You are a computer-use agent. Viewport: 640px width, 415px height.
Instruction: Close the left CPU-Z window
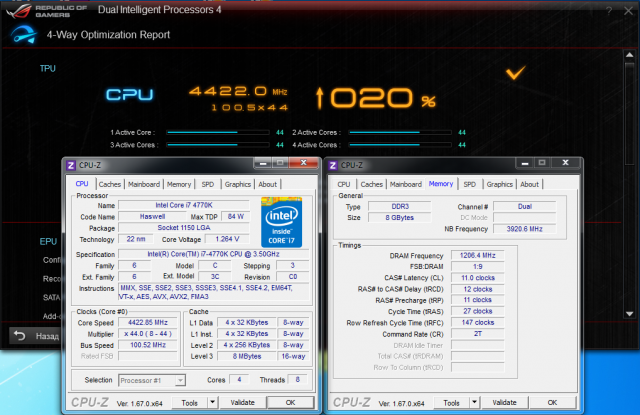click(x=303, y=163)
